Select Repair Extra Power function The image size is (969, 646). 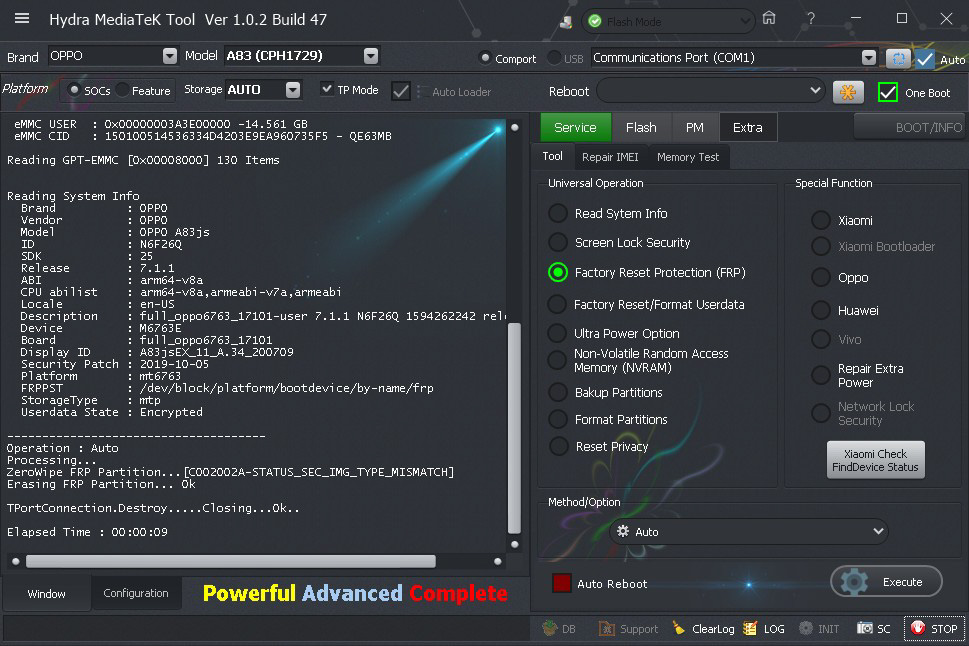(x=821, y=375)
